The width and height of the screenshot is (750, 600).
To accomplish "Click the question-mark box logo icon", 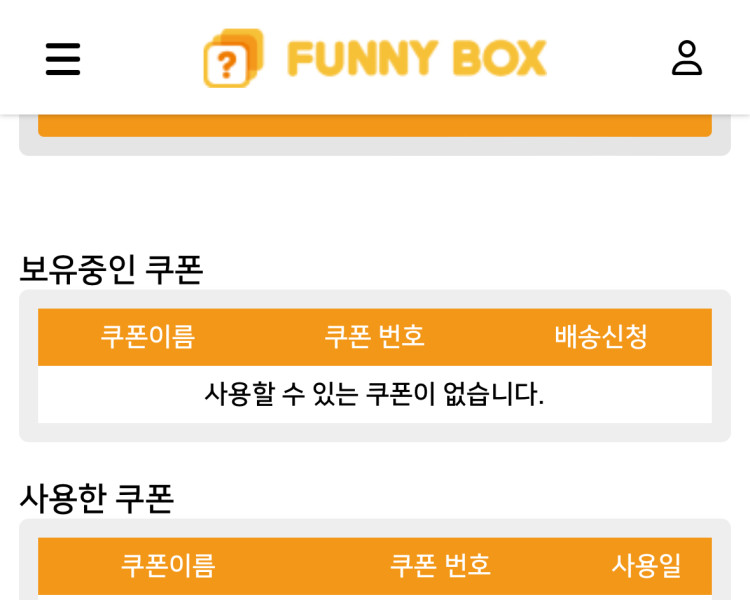I will [233, 59].
